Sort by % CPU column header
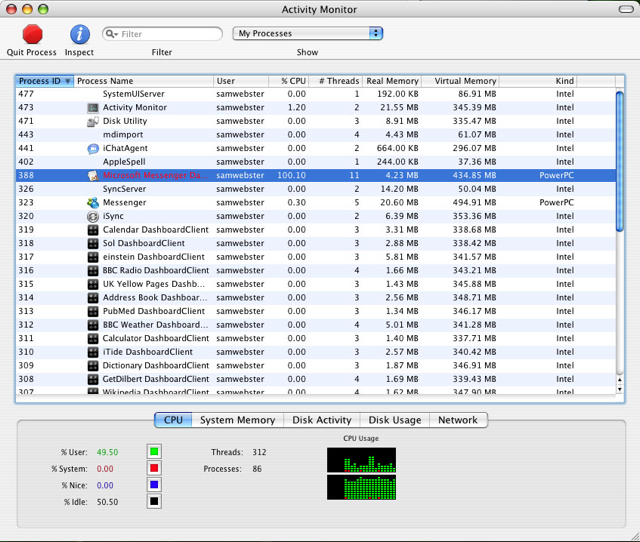Image resolution: width=640 pixels, height=542 pixels. (289, 81)
